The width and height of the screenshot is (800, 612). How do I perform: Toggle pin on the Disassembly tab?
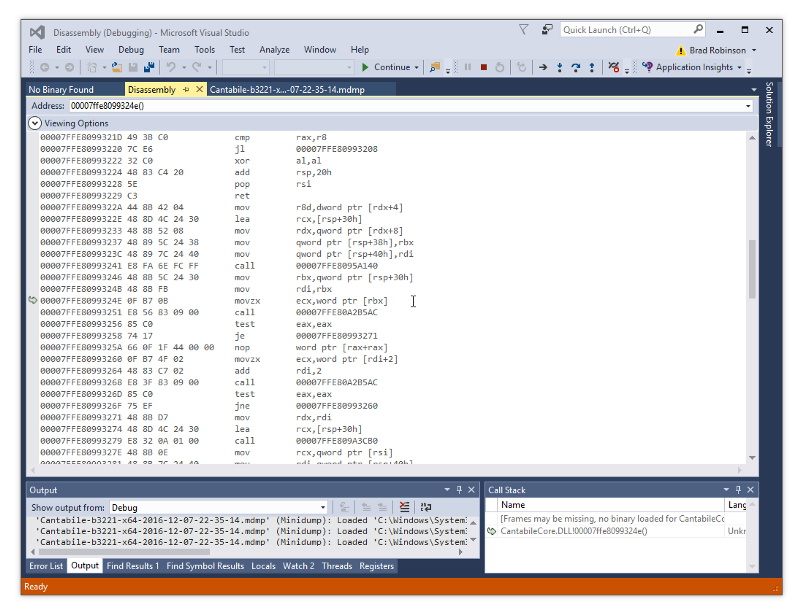(186, 90)
